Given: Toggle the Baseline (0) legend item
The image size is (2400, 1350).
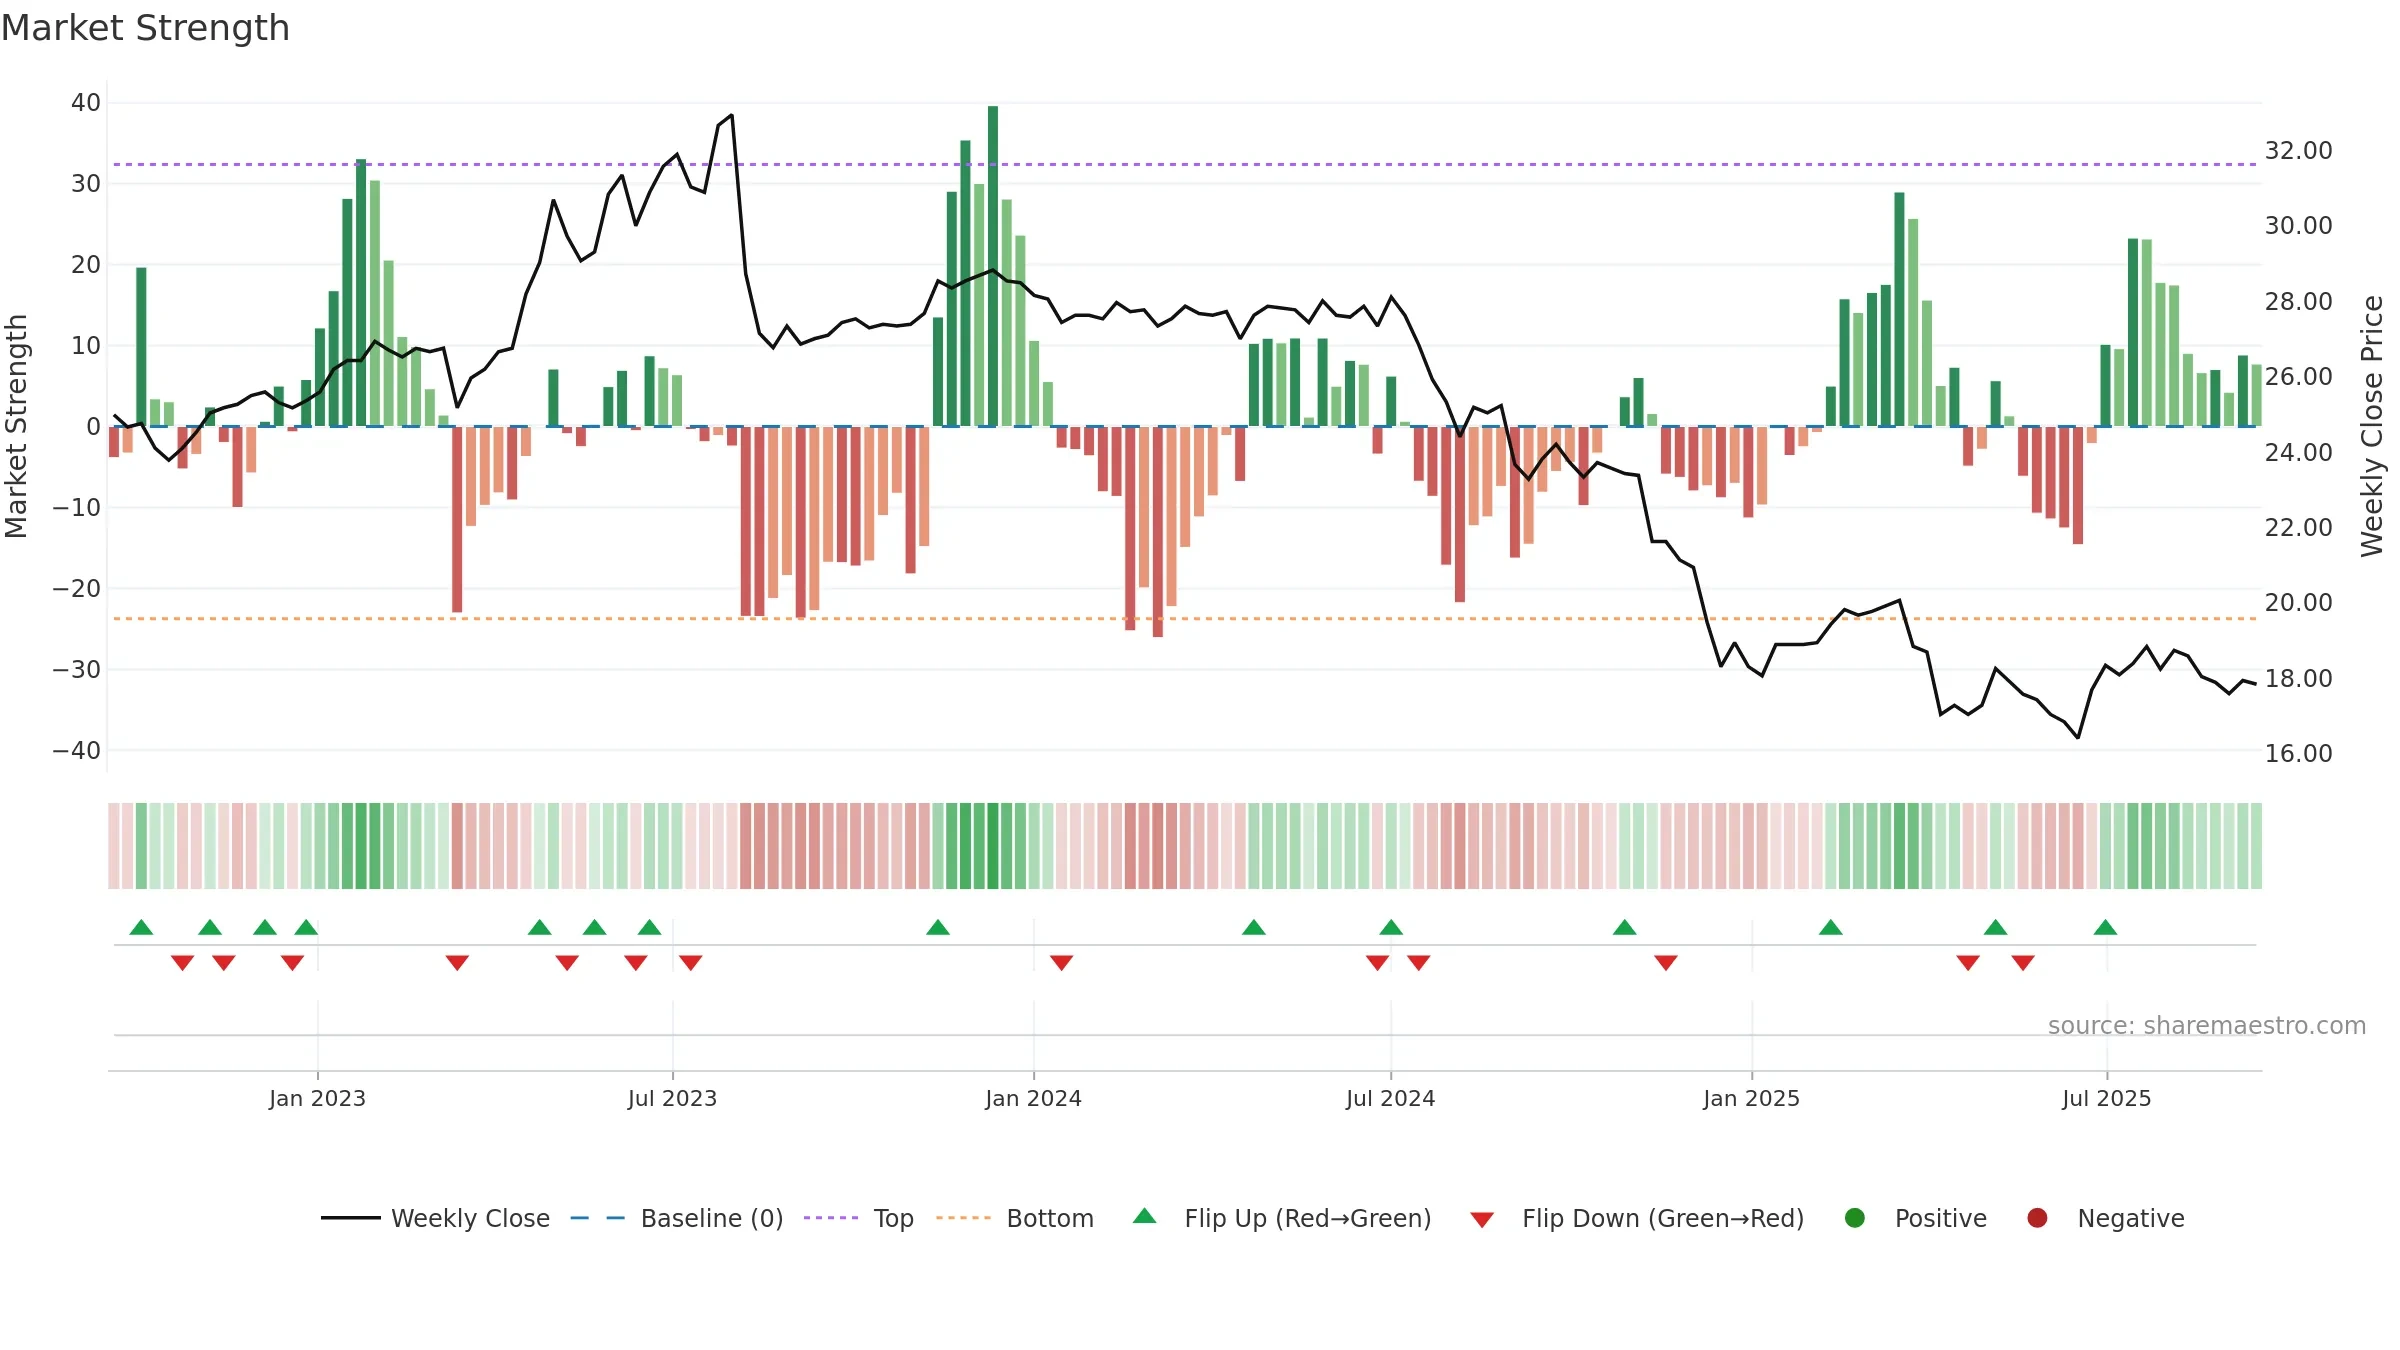Looking at the screenshot, I should point(677,1218).
